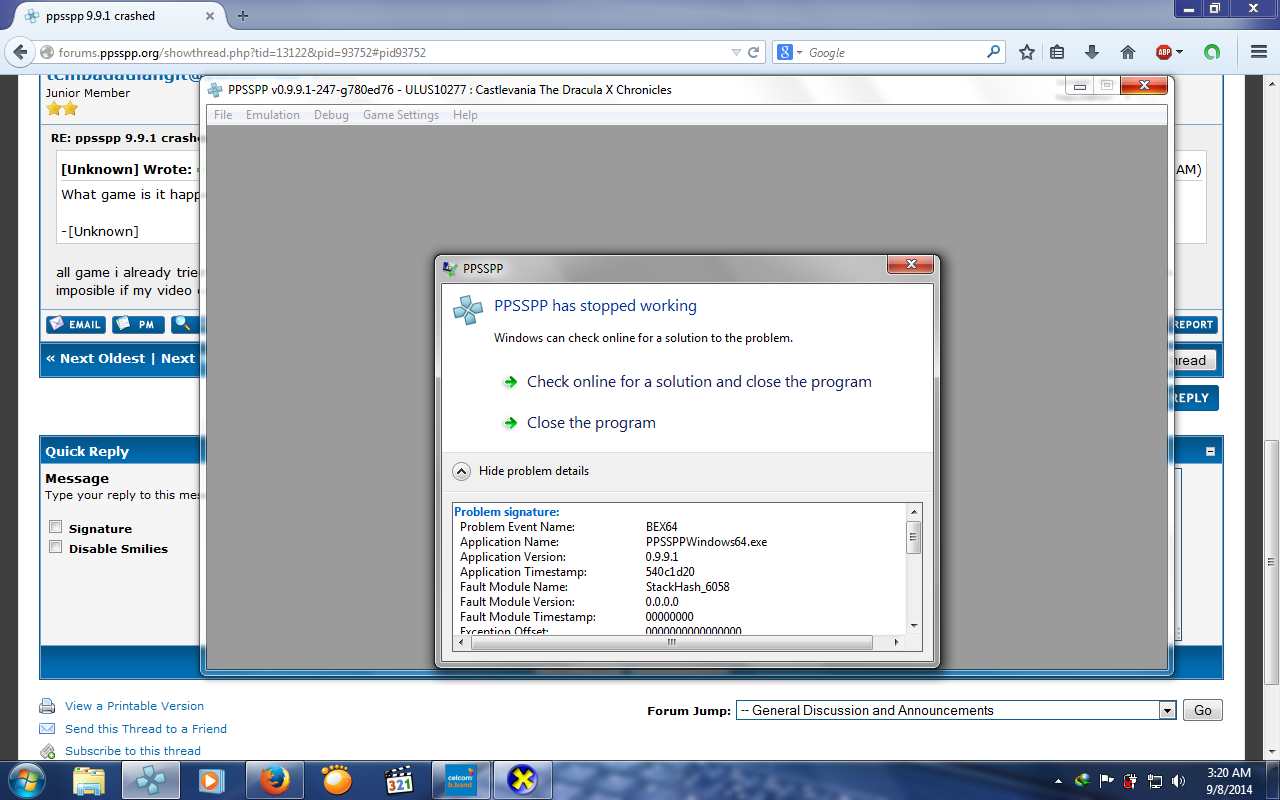Click the horizontal scrollbar in problem details

[x=671, y=643]
